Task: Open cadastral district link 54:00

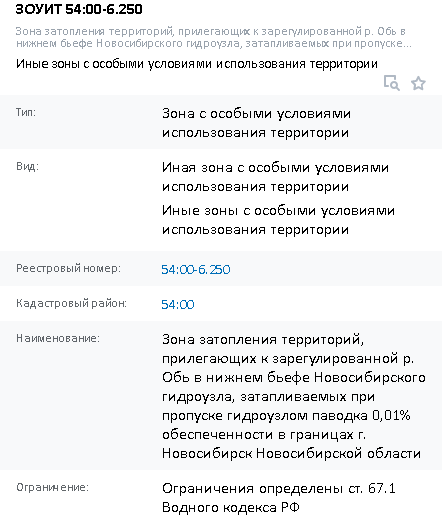Action: pos(178,304)
